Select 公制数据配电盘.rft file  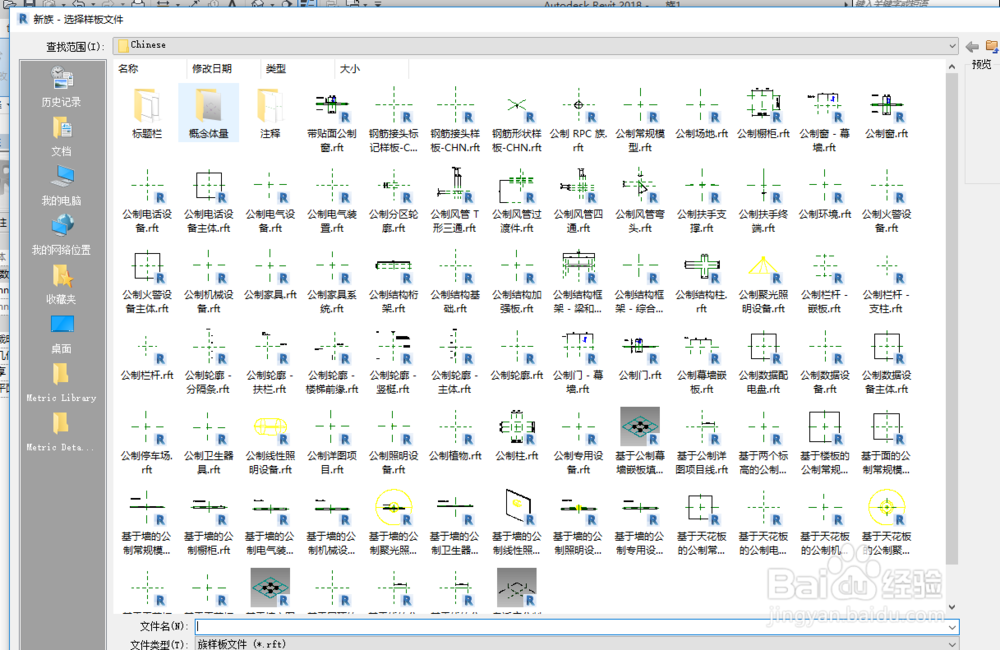763,361
